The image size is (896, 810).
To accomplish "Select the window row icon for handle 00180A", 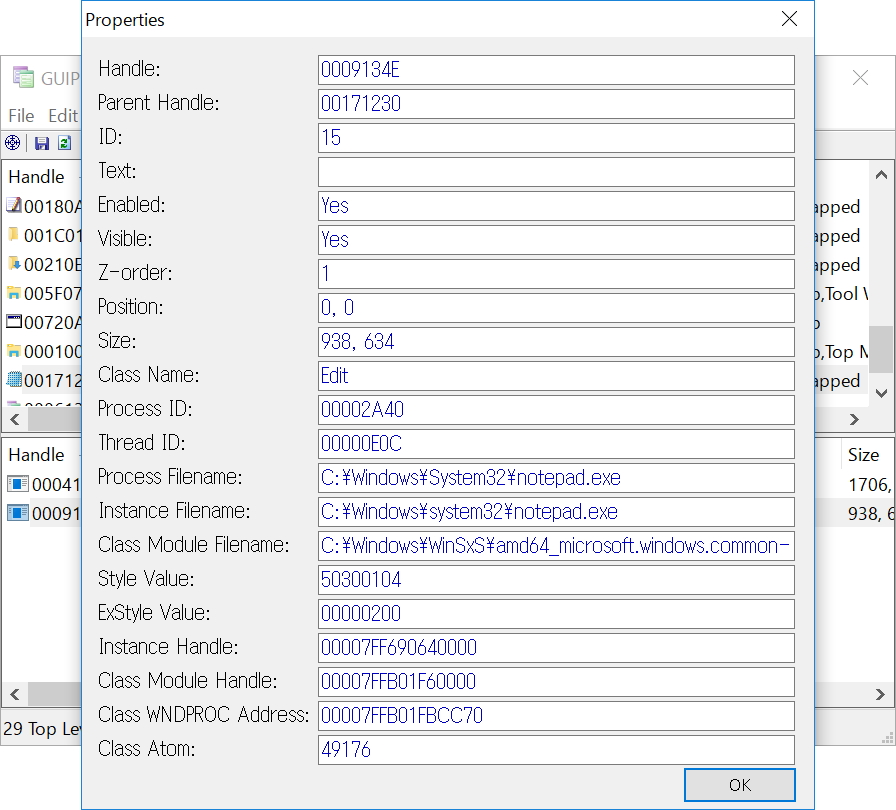I will point(14,206).
